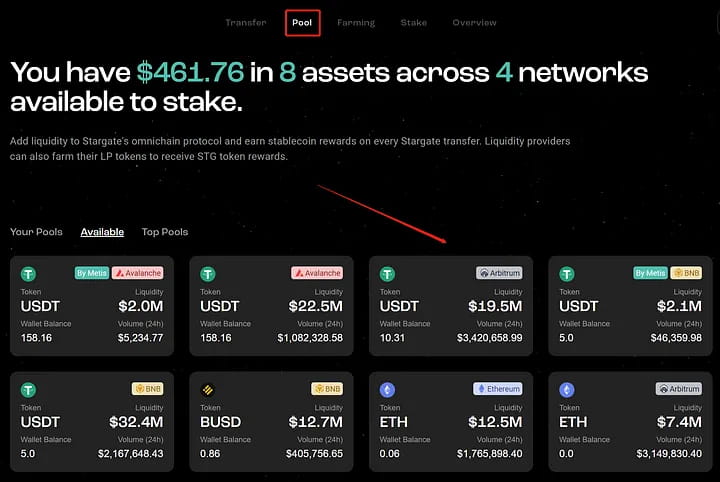
Task: Switch to the Top Pools filter
Action: (164, 232)
